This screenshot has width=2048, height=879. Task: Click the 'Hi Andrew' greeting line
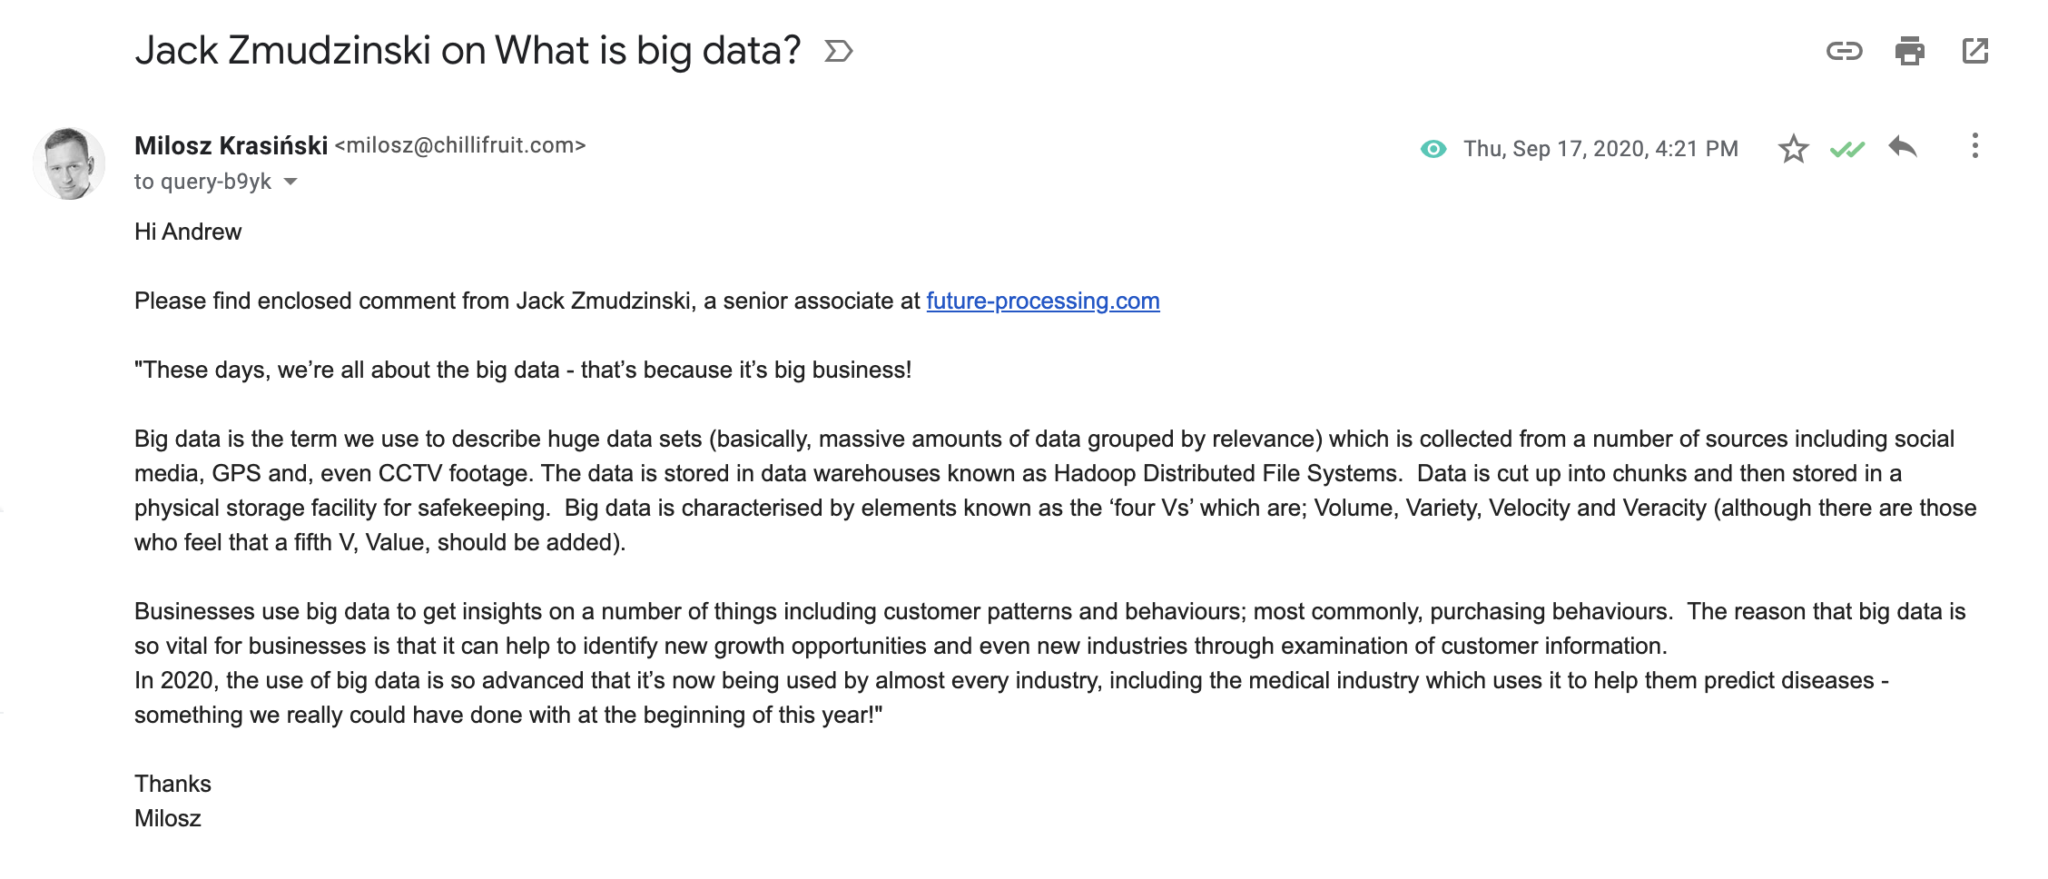188,232
